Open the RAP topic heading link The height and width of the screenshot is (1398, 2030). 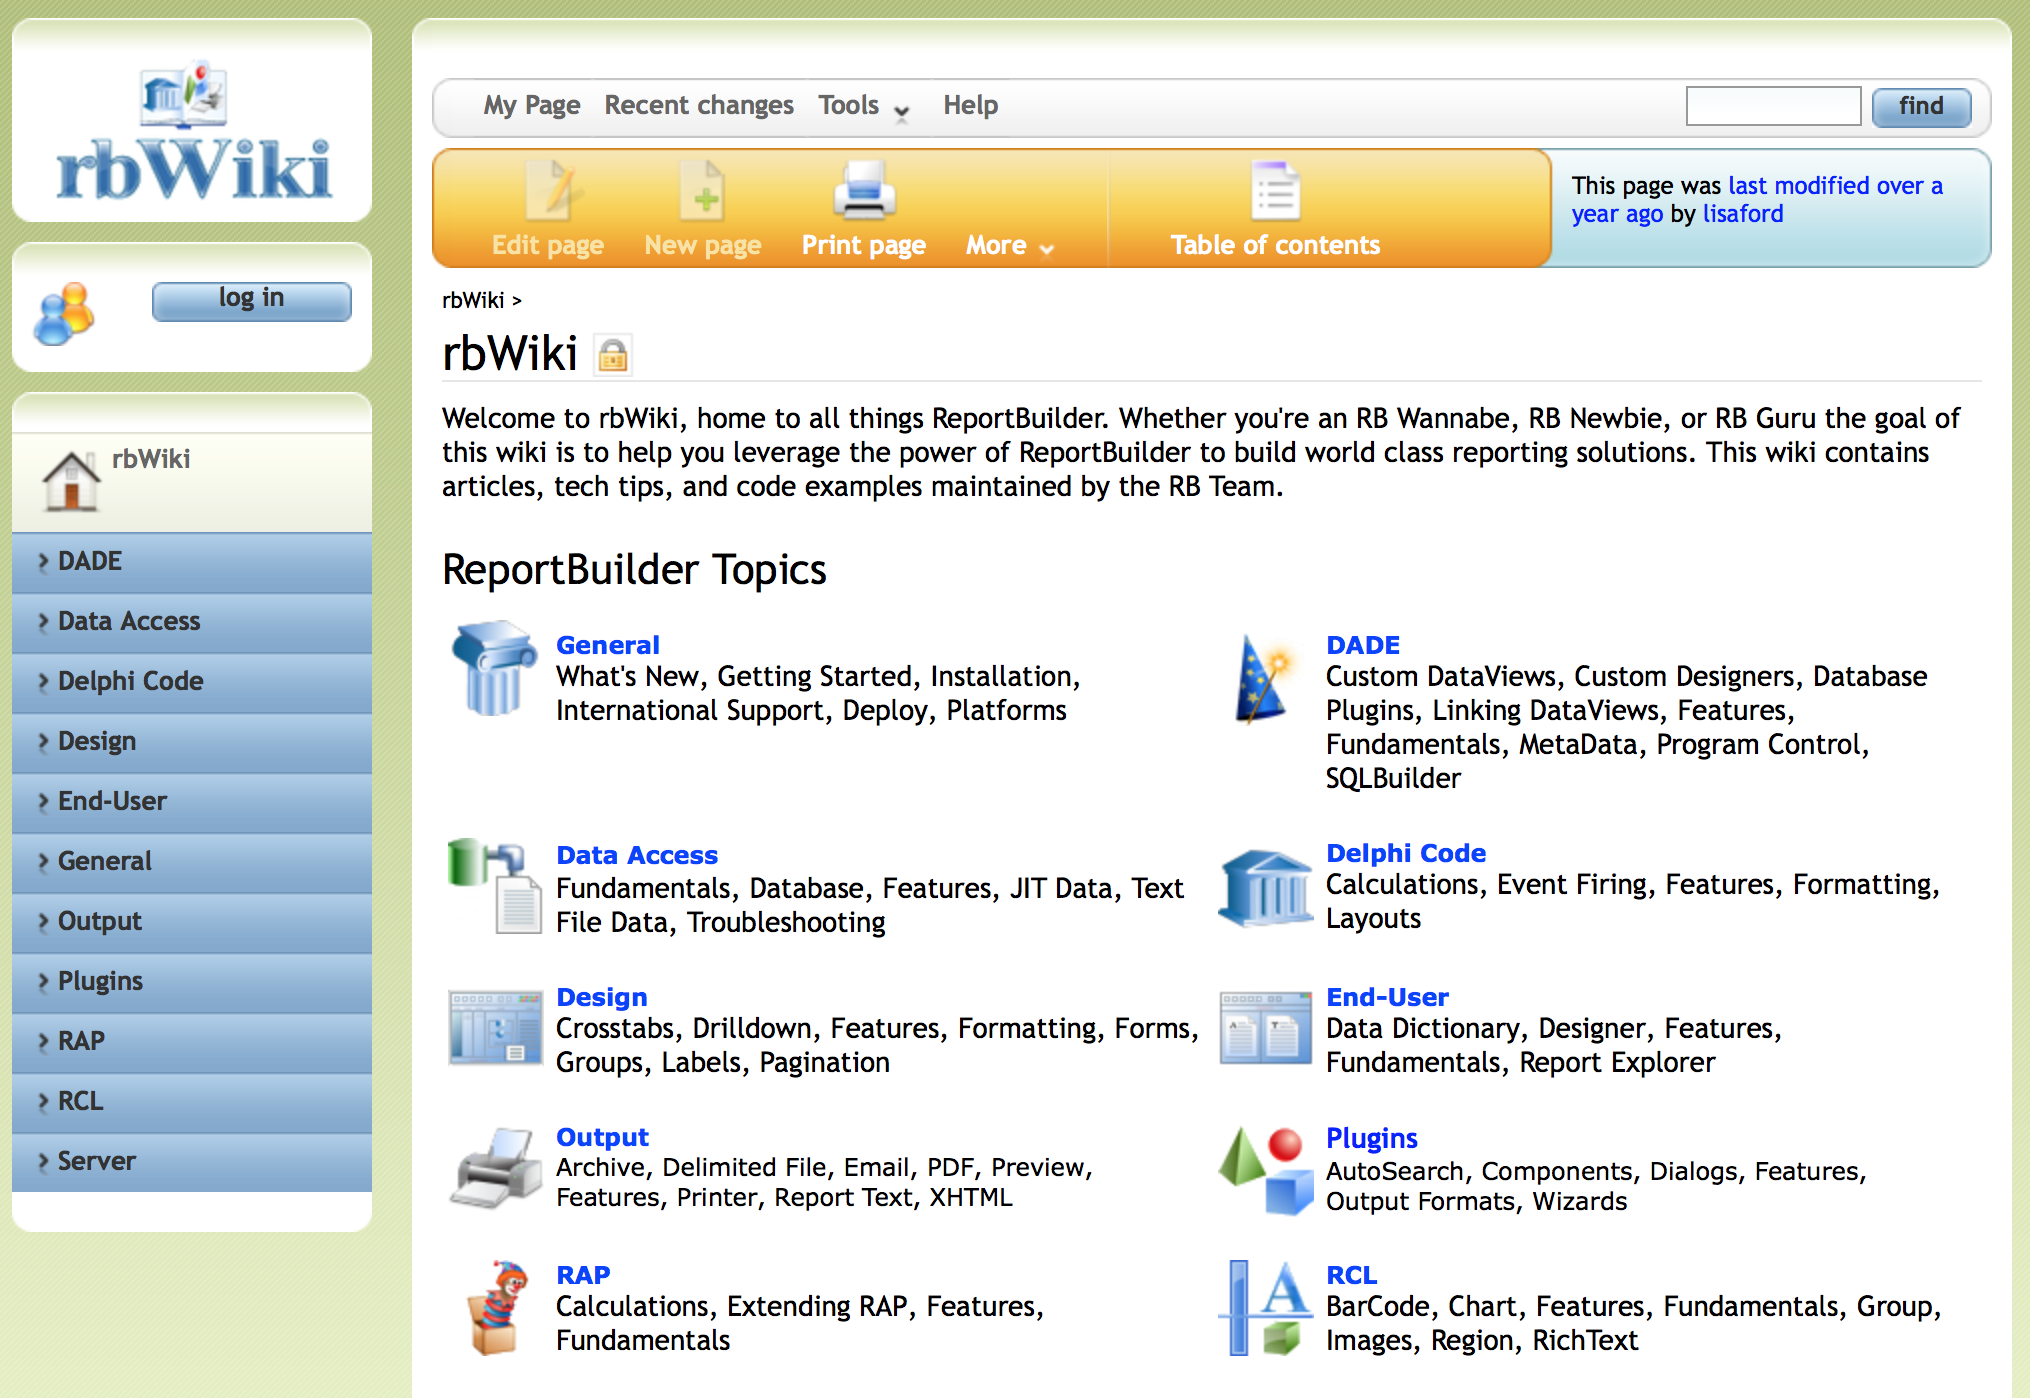tap(583, 1275)
